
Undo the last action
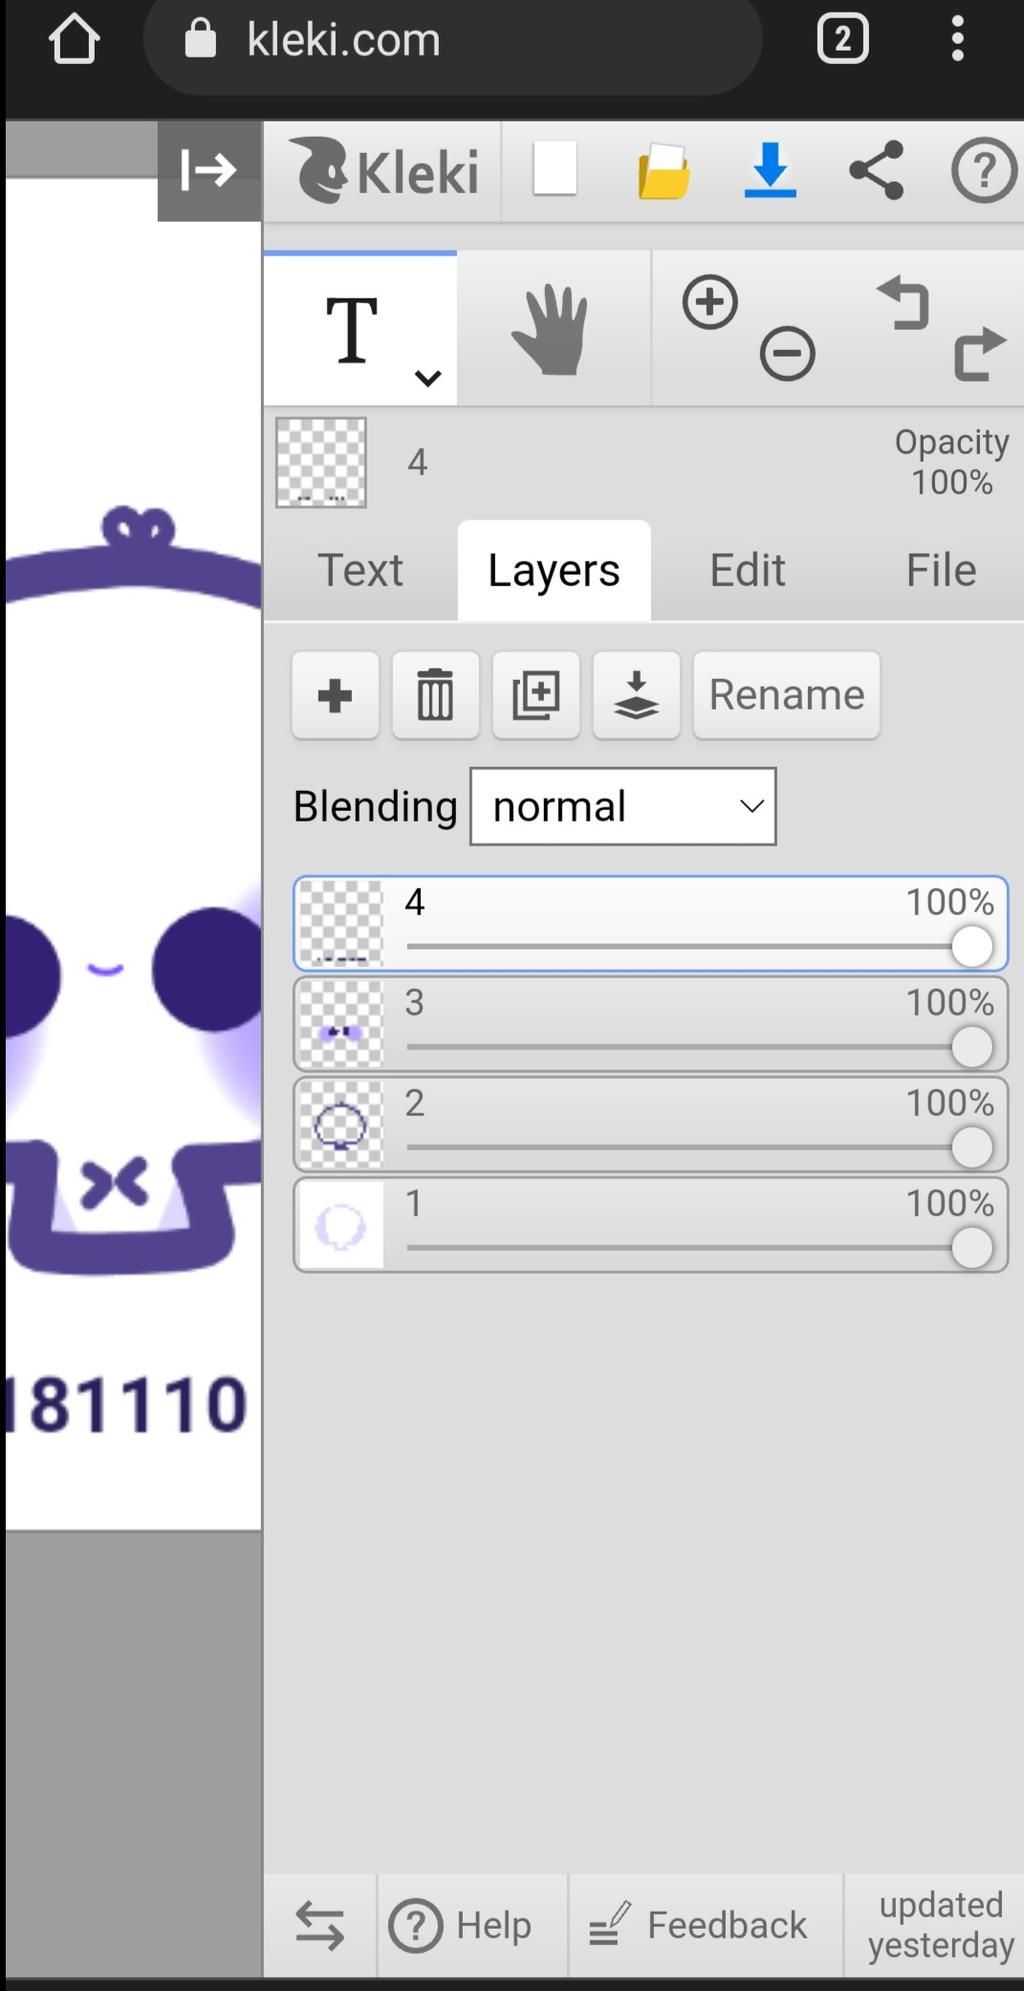(x=904, y=304)
